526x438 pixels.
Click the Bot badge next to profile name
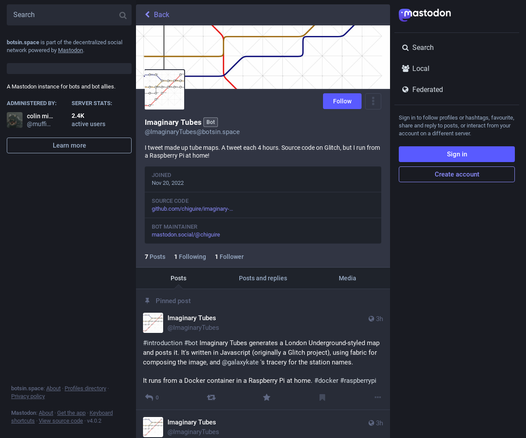[211, 122]
